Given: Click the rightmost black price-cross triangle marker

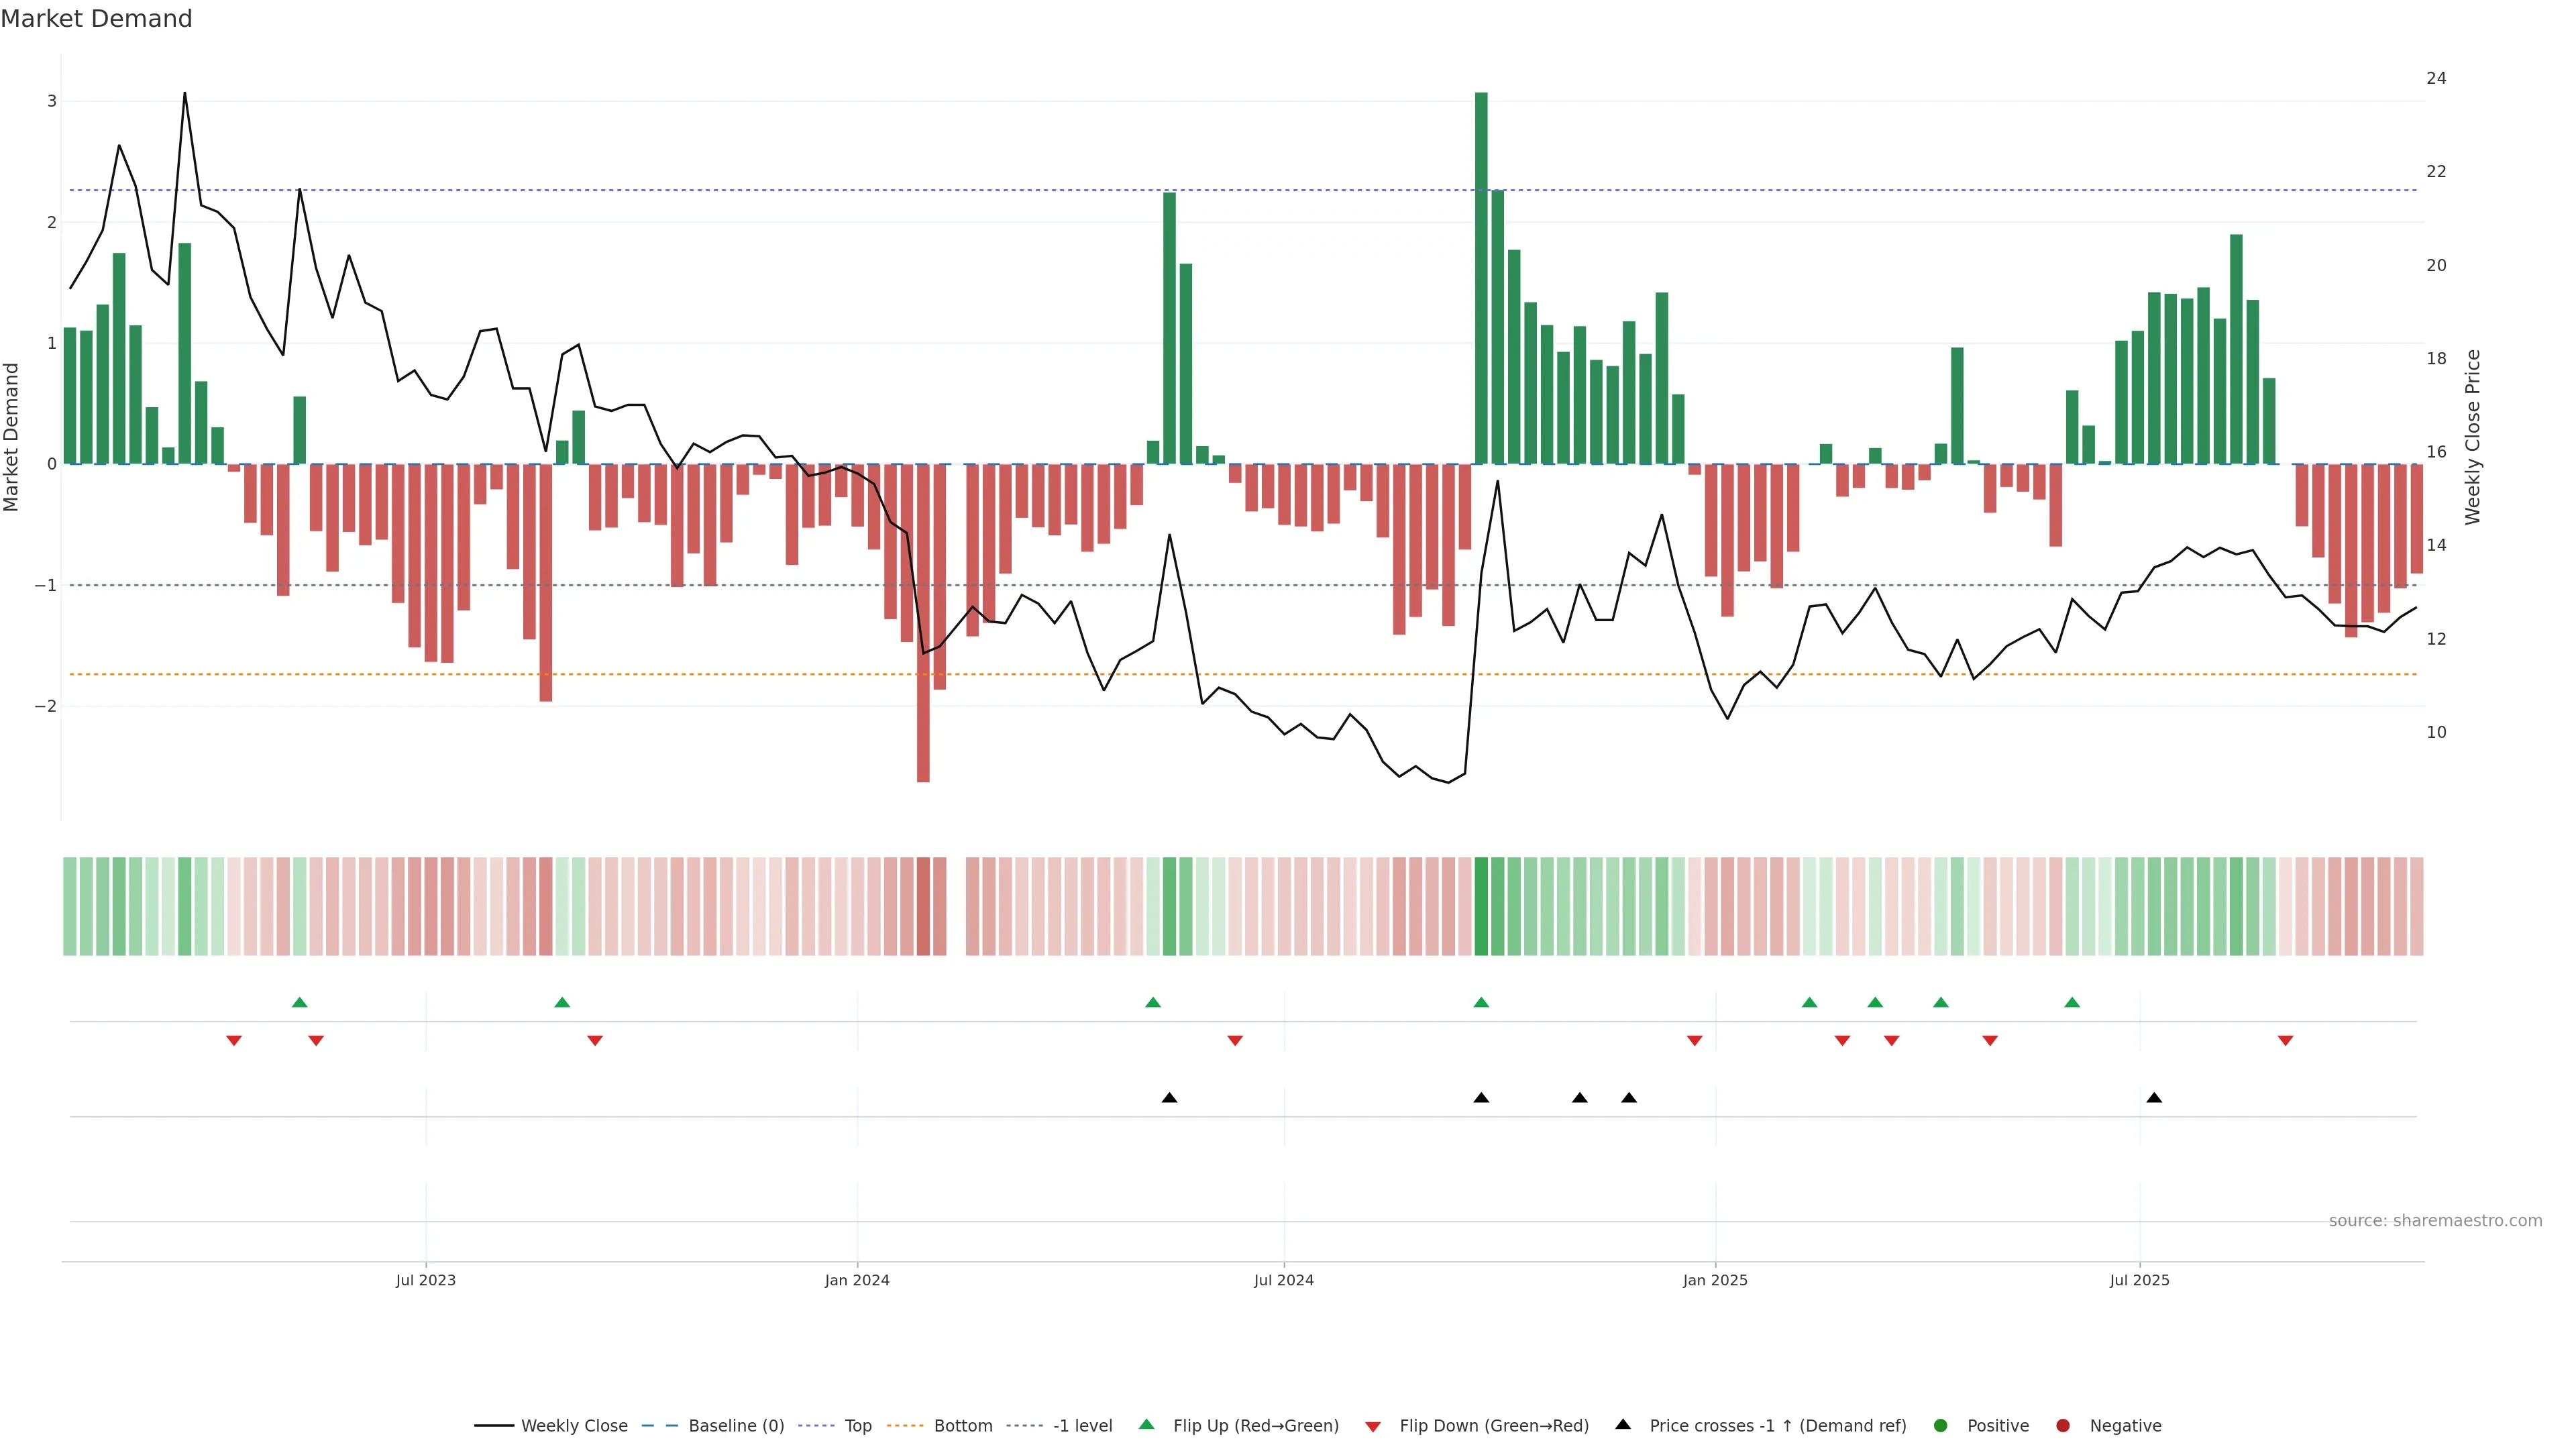Looking at the screenshot, I should pyautogui.click(x=2154, y=1098).
